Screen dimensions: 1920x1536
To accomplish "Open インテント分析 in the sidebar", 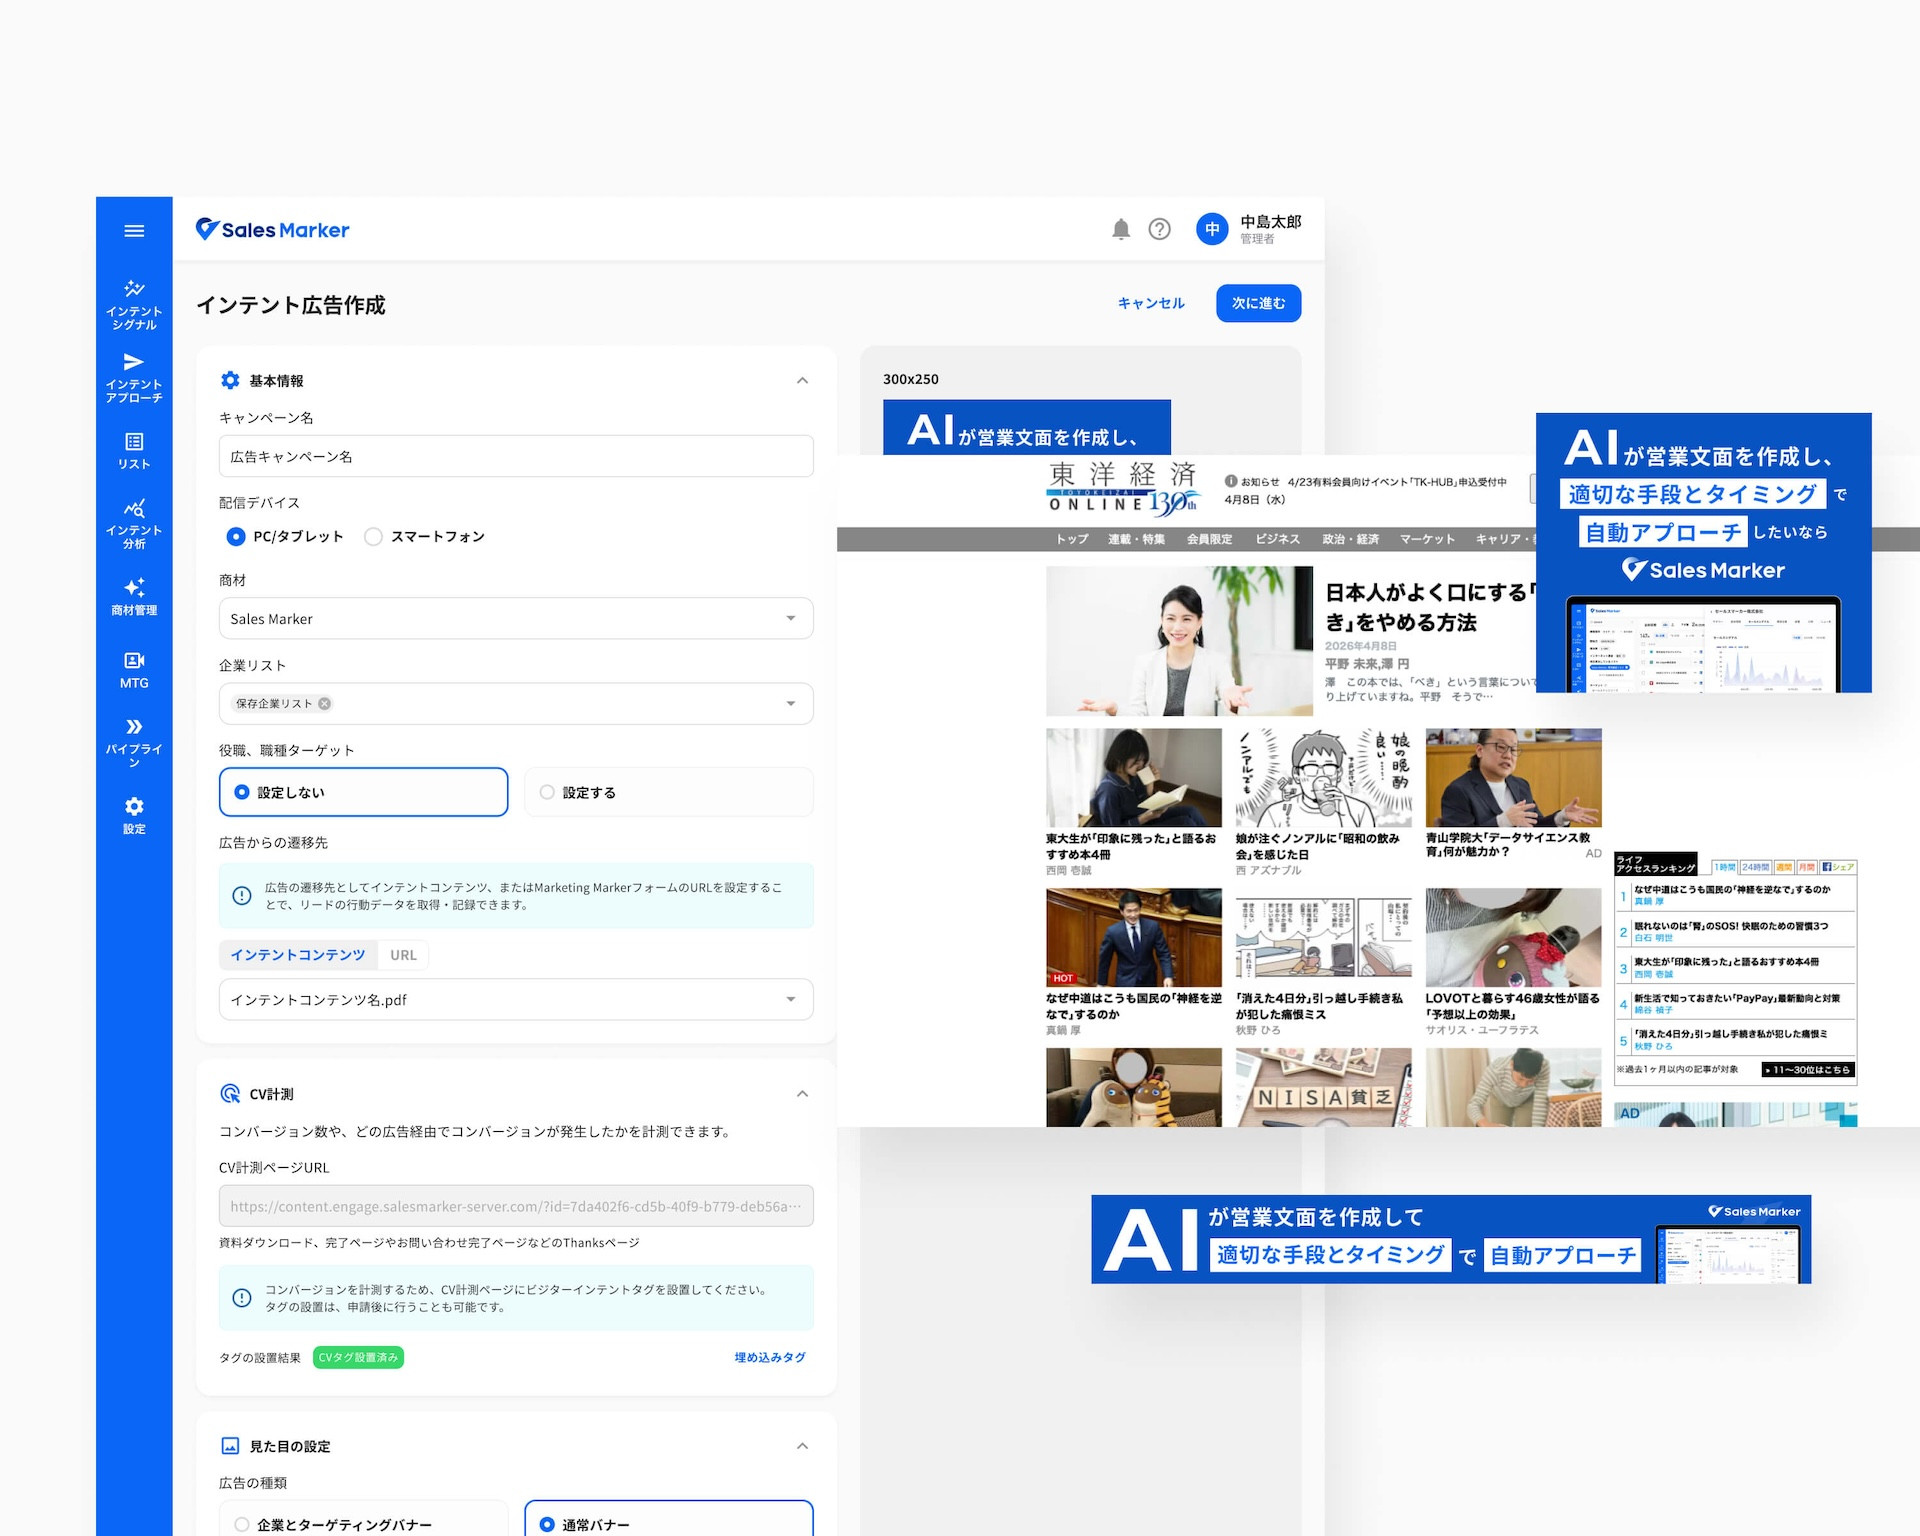I will pyautogui.click(x=134, y=524).
